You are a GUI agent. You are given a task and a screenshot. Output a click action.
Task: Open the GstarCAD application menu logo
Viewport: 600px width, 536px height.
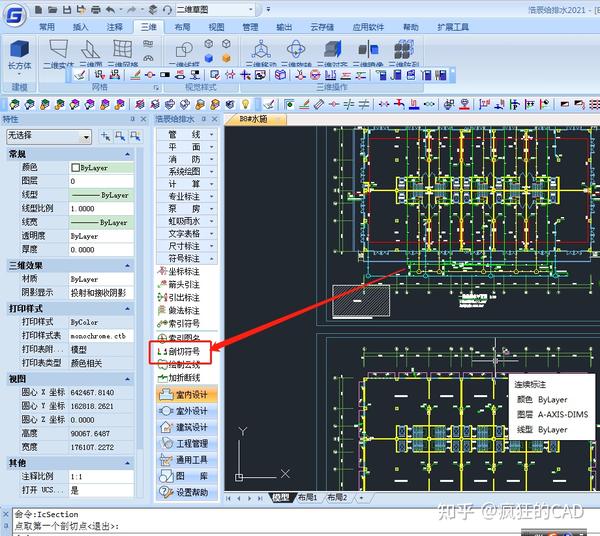(x=15, y=15)
